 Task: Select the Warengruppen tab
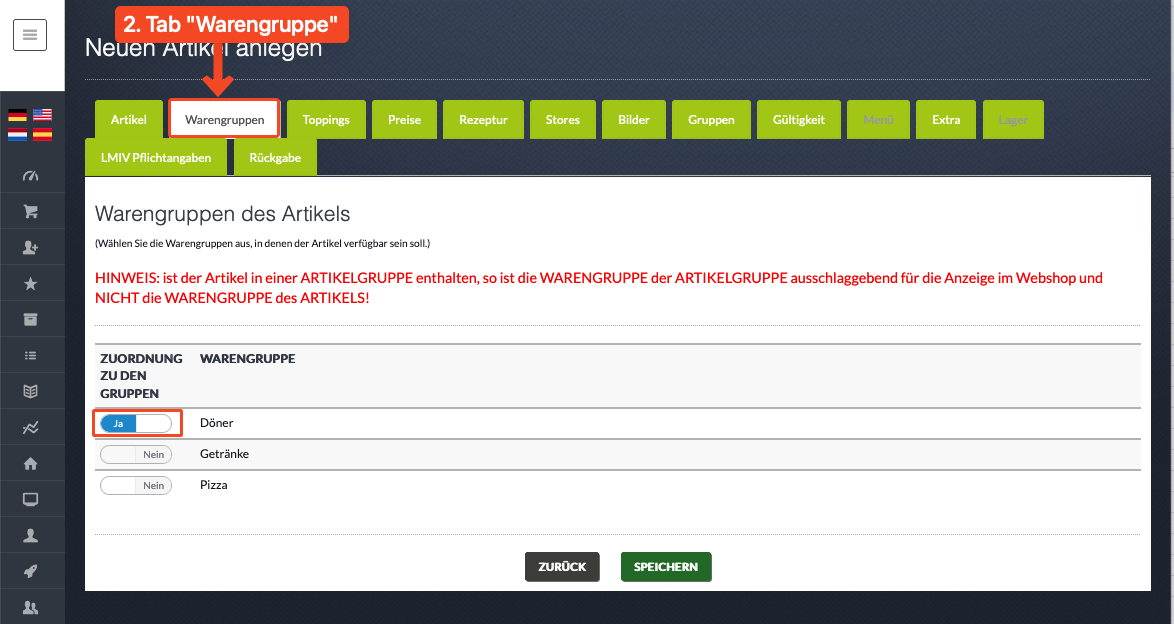tap(225, 120)
